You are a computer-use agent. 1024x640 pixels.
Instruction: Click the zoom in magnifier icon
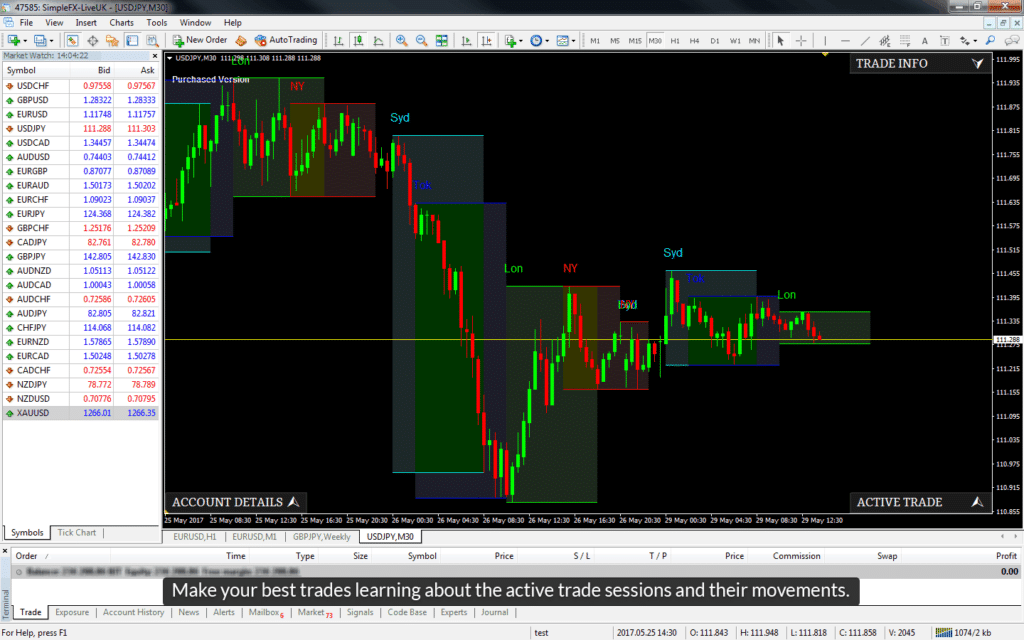(x=402, y=41)
